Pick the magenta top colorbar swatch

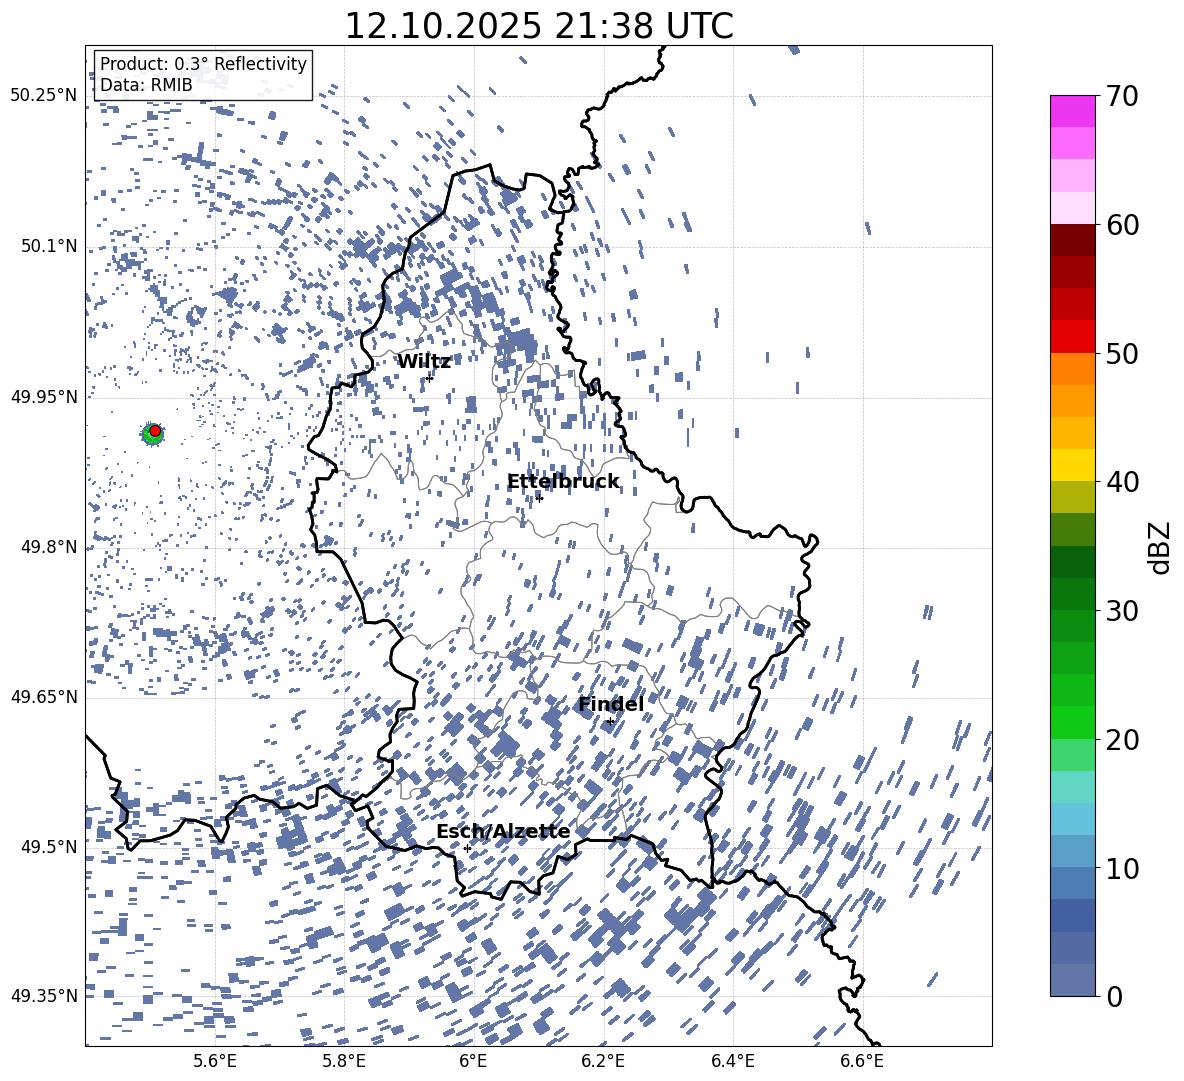point(1073,111)
